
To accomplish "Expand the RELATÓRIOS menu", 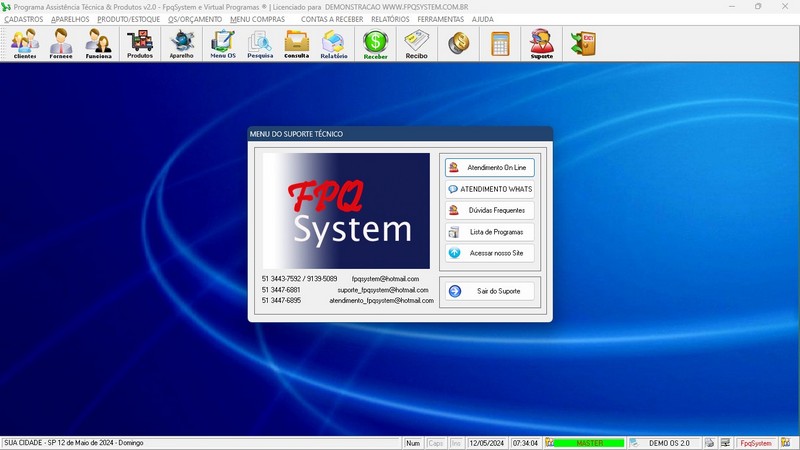I will [390, 19].
